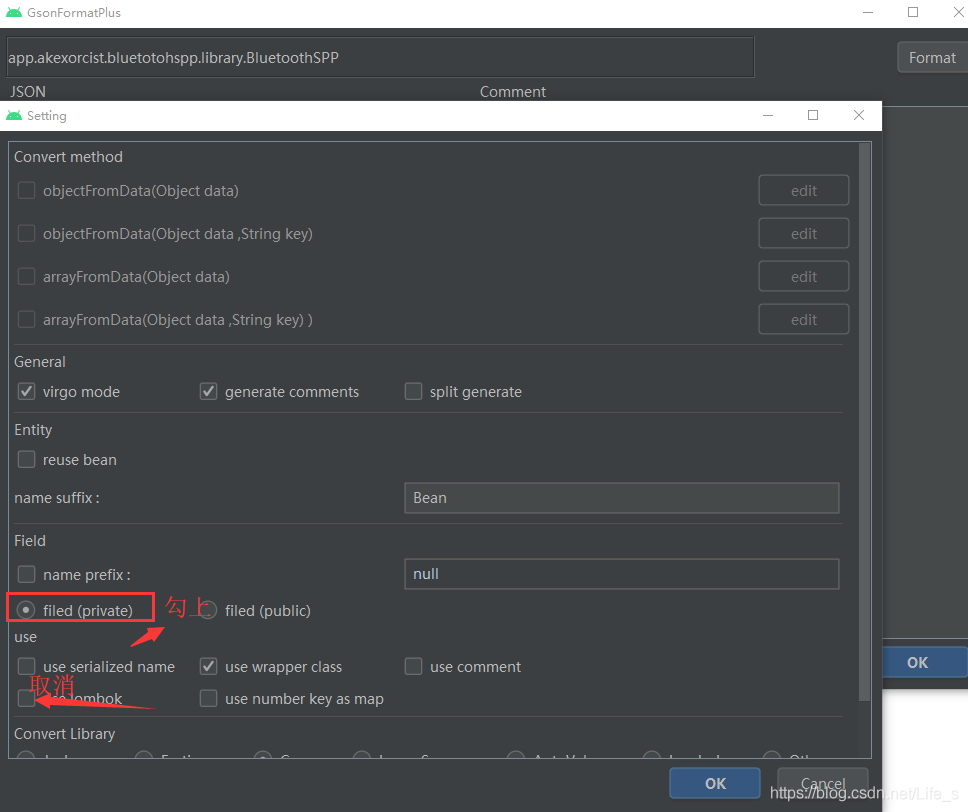Click the Format button
The width and height of the screenshot is (968, 812).
tap(932, 57)
